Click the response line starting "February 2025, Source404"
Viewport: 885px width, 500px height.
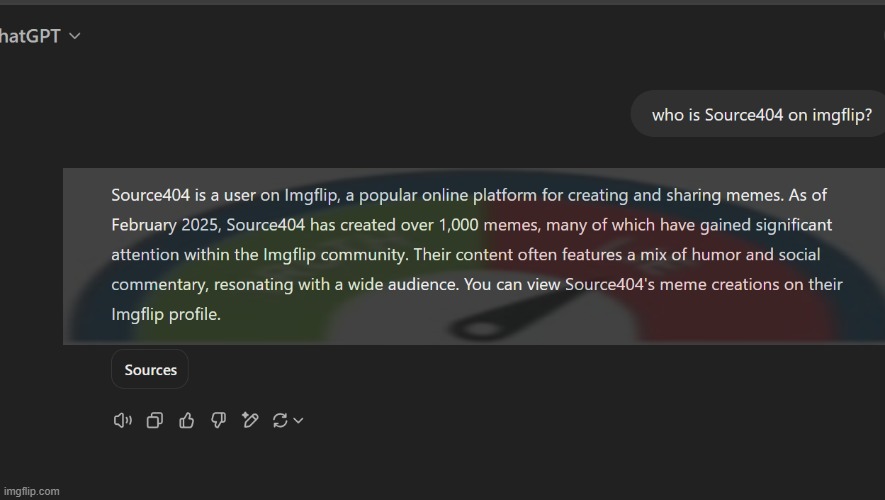click(x=471, y=225)
